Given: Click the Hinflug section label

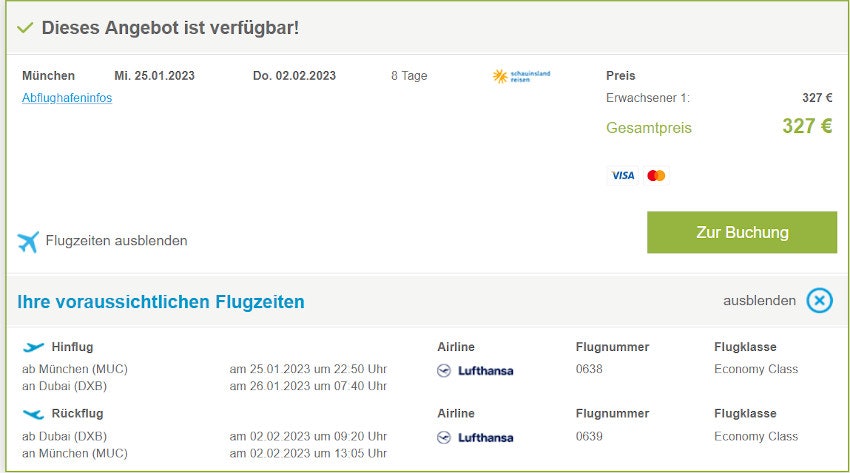Looking at the screenshot, I should [72, 347].
